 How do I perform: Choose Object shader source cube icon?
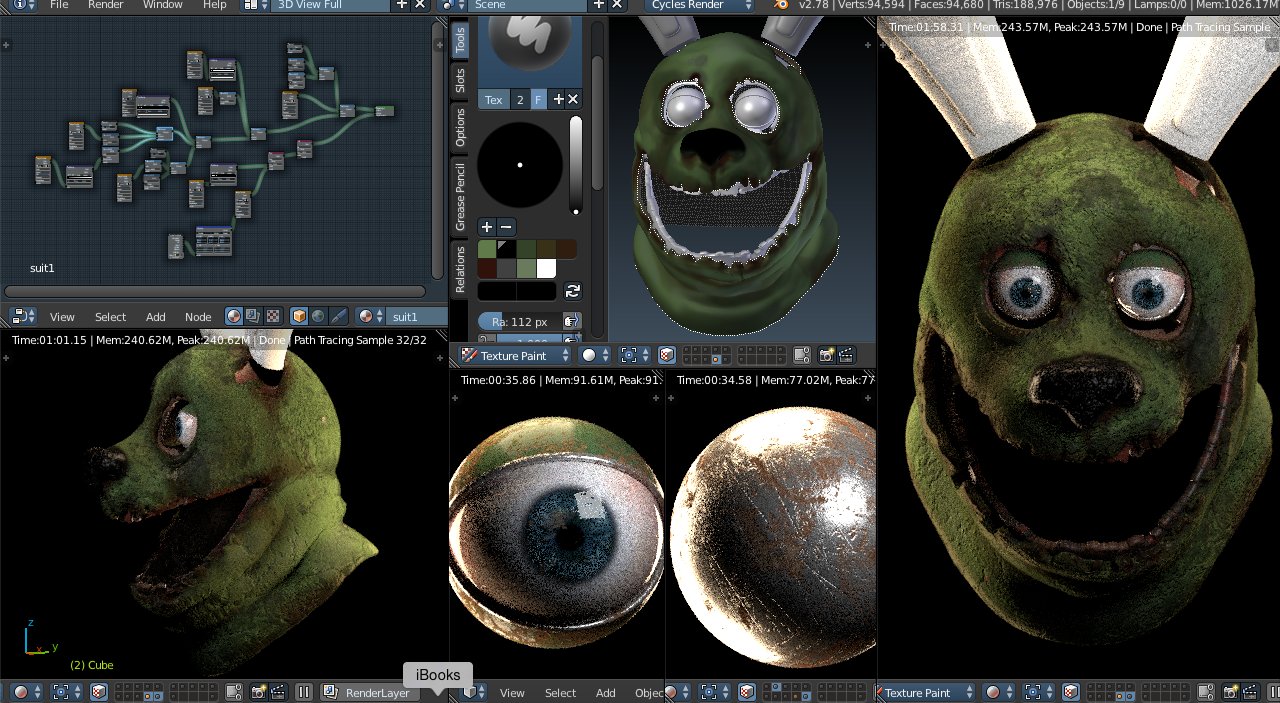click(299, 316)
